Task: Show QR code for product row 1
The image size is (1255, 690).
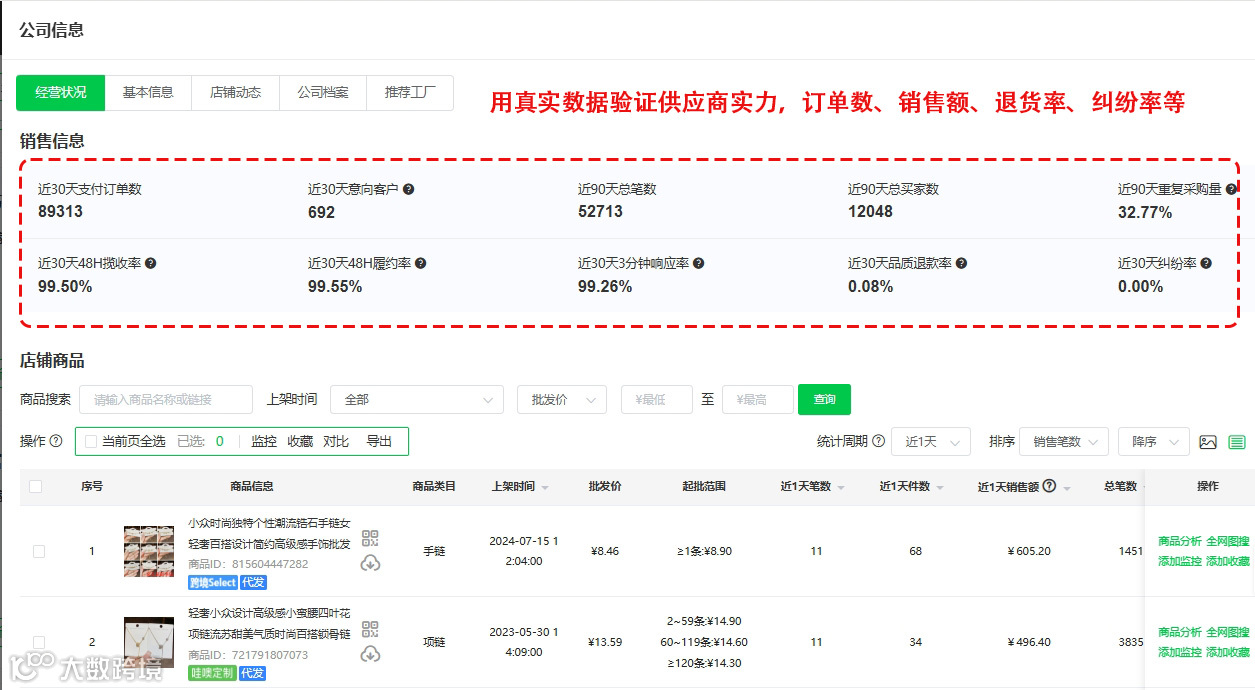Action: coord(370,539)
